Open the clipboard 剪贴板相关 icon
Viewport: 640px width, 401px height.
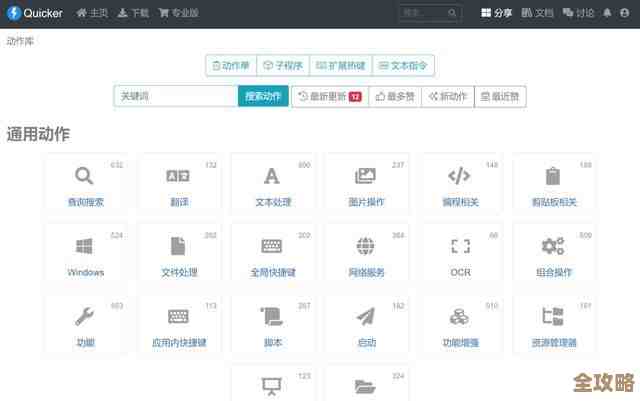(553, 176)
